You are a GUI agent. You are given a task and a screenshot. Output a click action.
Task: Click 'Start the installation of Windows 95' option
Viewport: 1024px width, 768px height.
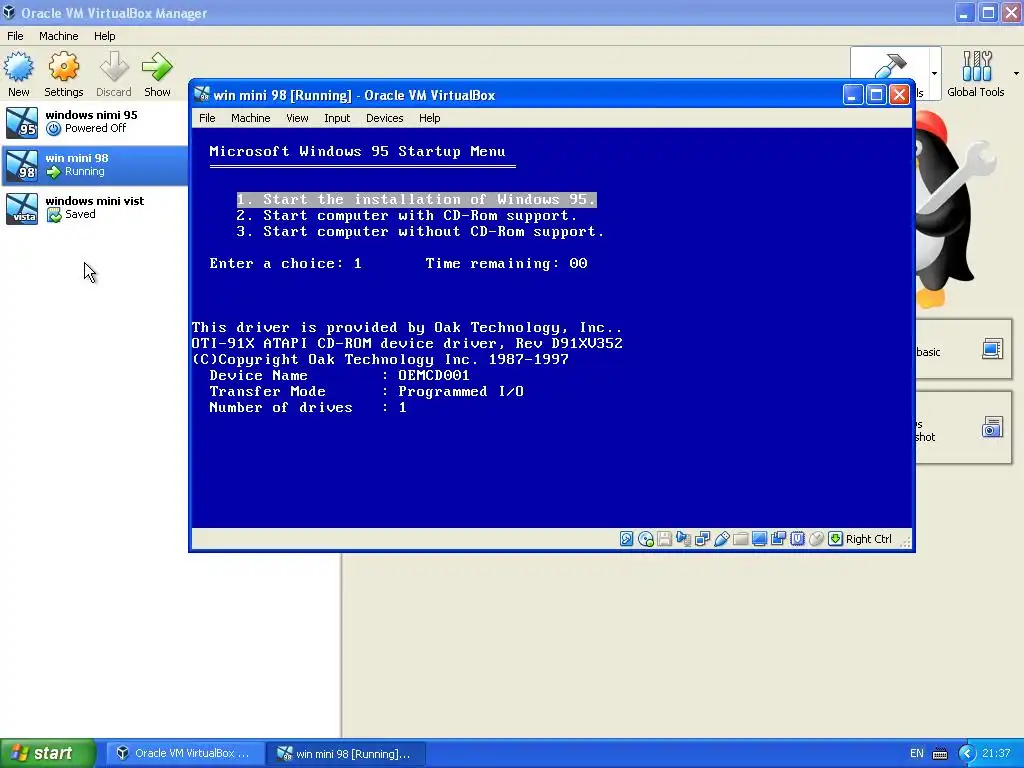pyautogui.click(x=416, y=199)
